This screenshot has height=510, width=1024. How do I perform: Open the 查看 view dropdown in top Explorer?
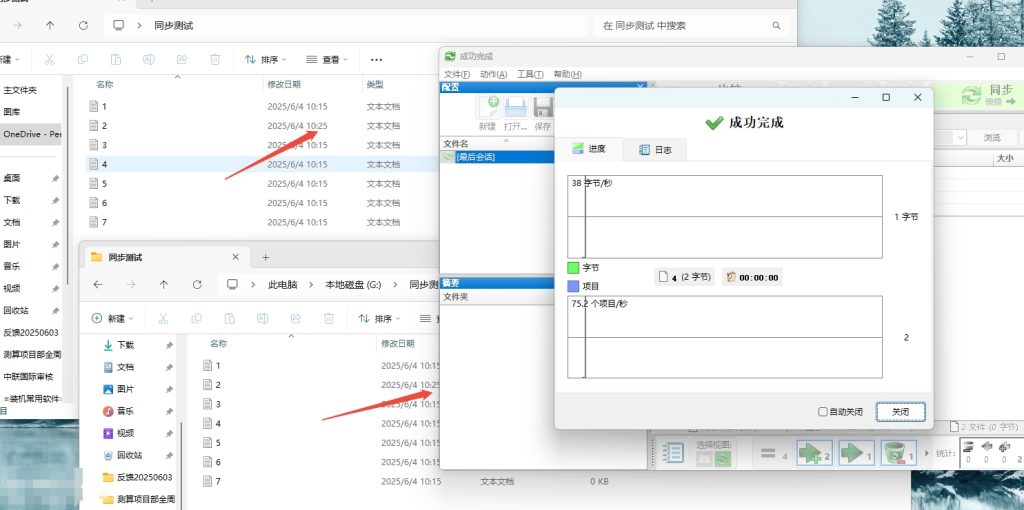[x=327, y=60]
